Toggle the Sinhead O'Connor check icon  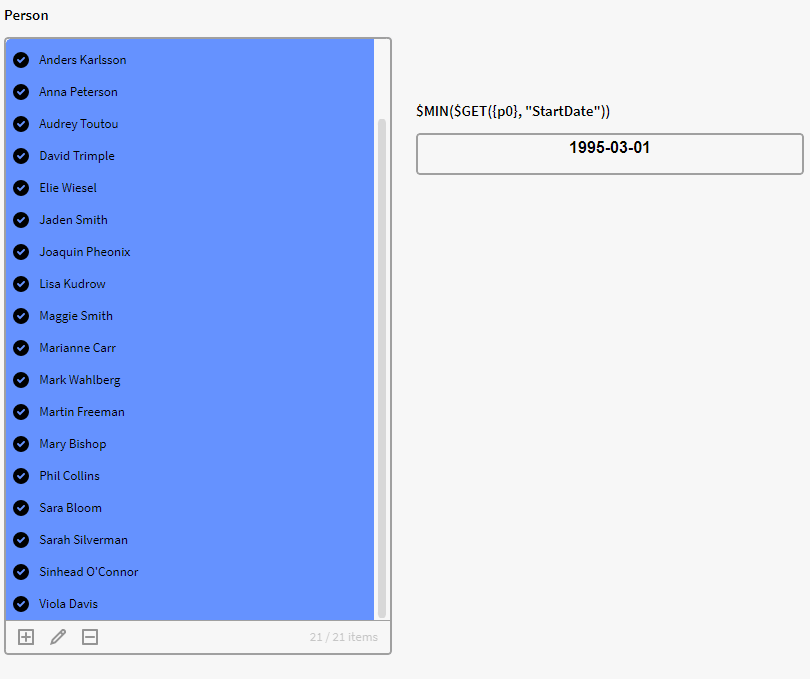pos(21,572)
